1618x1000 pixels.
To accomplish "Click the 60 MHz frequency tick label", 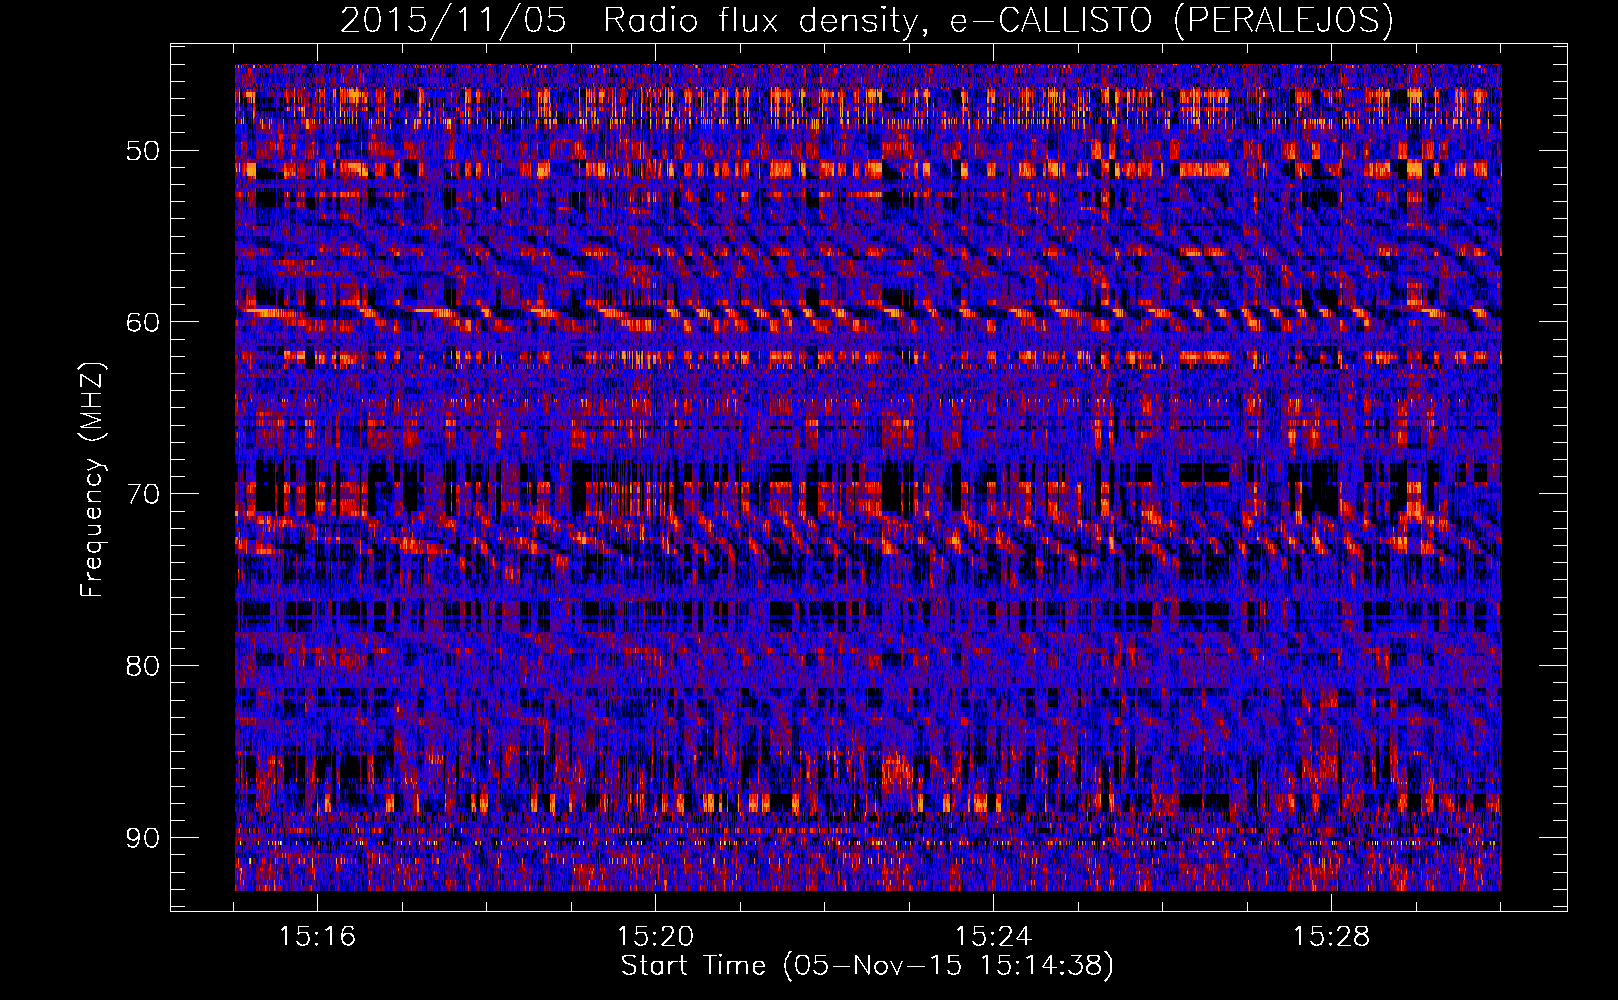I will tap(142, 322).
